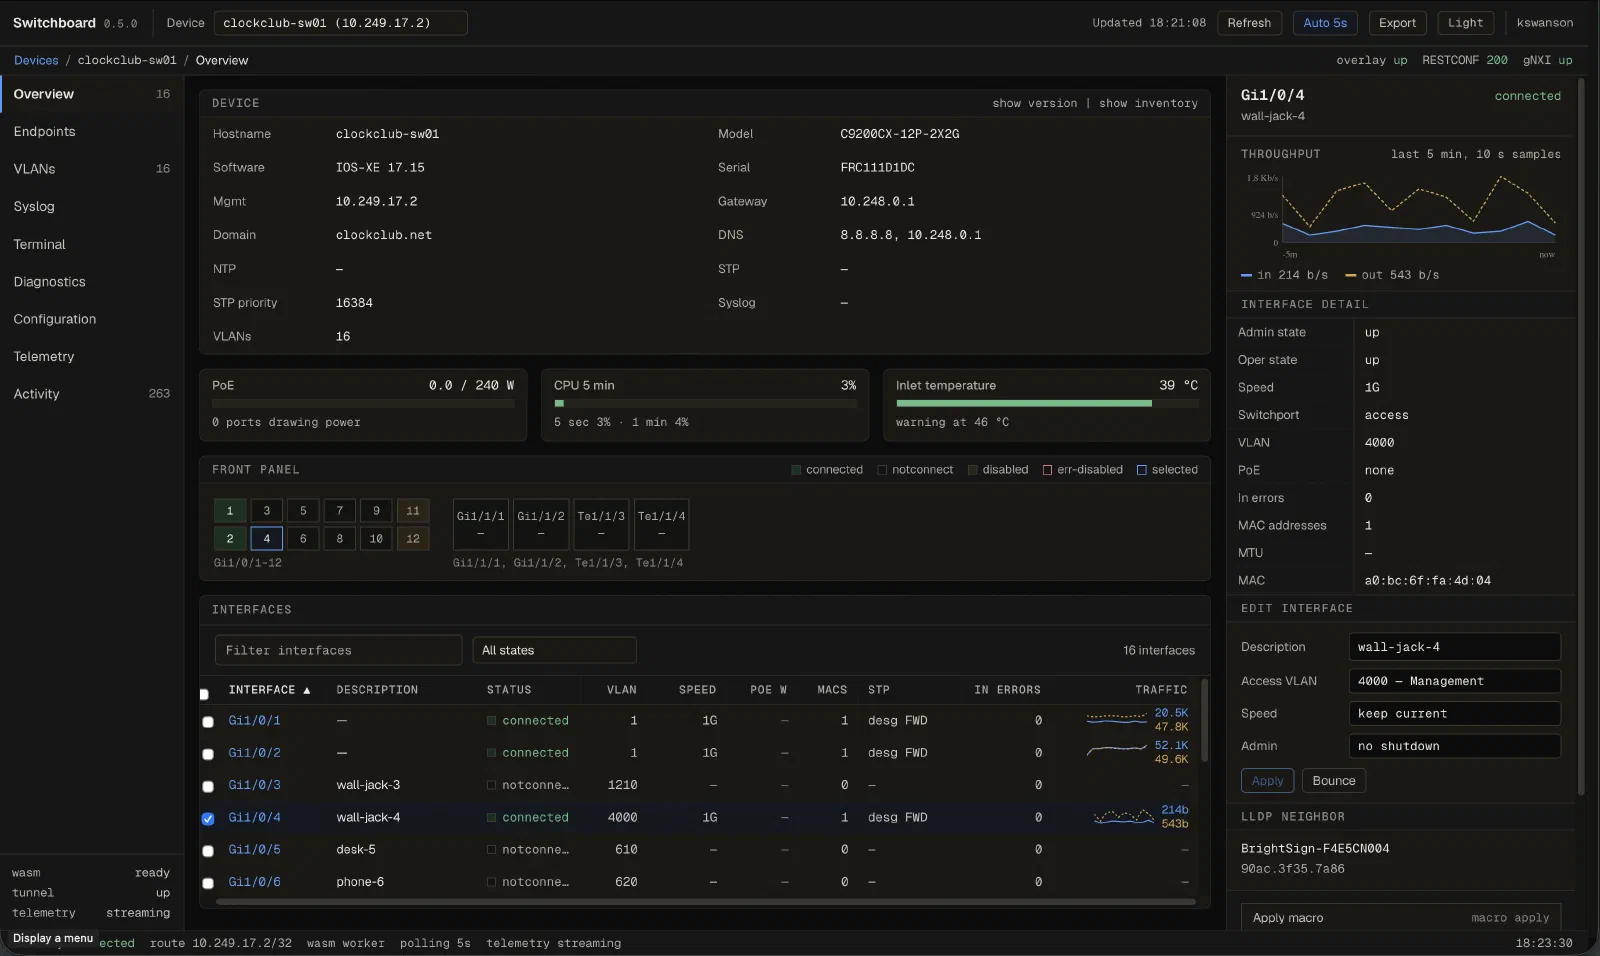This screenshot has width=1600, height=956.
Task: Go to Devices breadcrumb link
Action: click(x=36, y=61)
